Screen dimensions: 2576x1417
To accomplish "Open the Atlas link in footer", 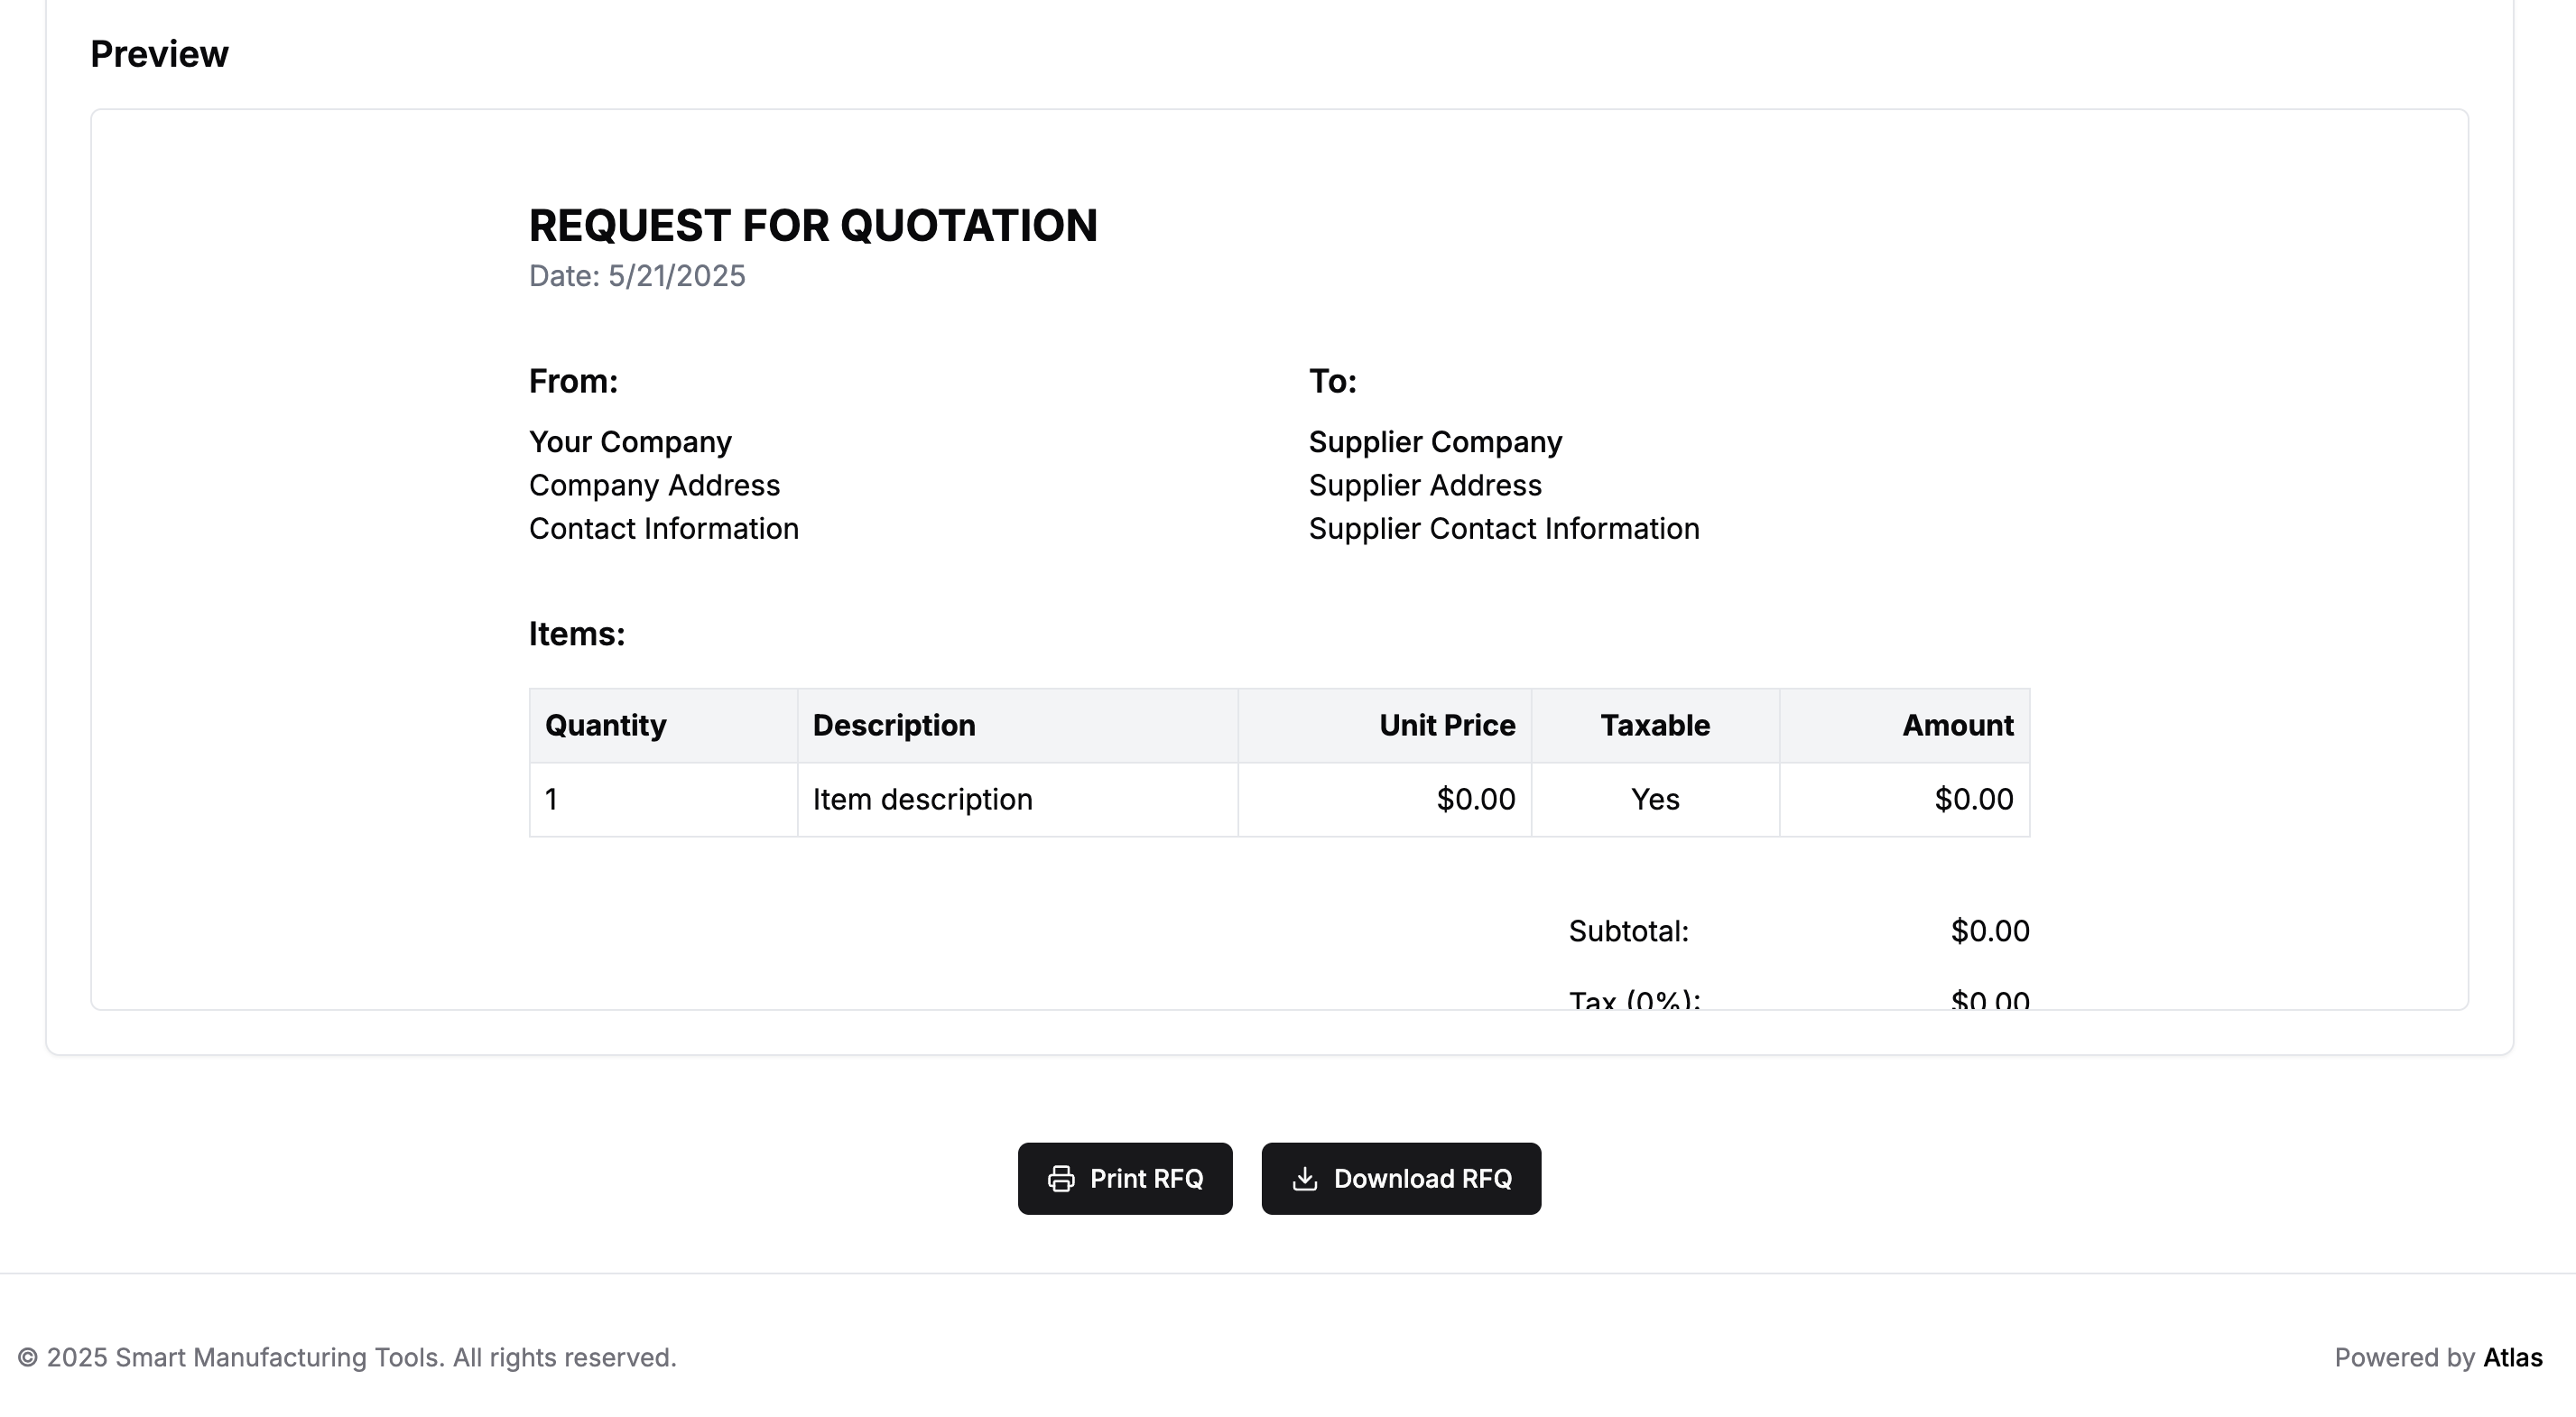I will tap(2512, 1357).
